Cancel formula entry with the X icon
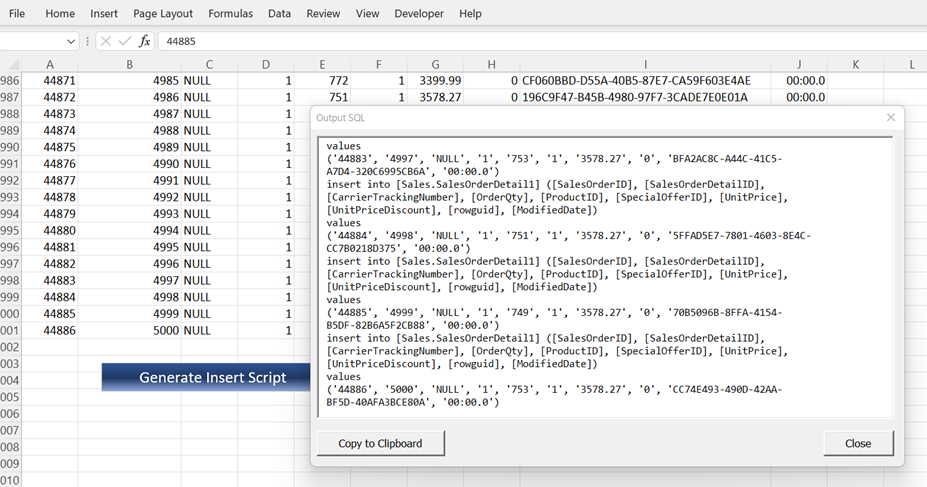927x487 pixels. point(106,41)
